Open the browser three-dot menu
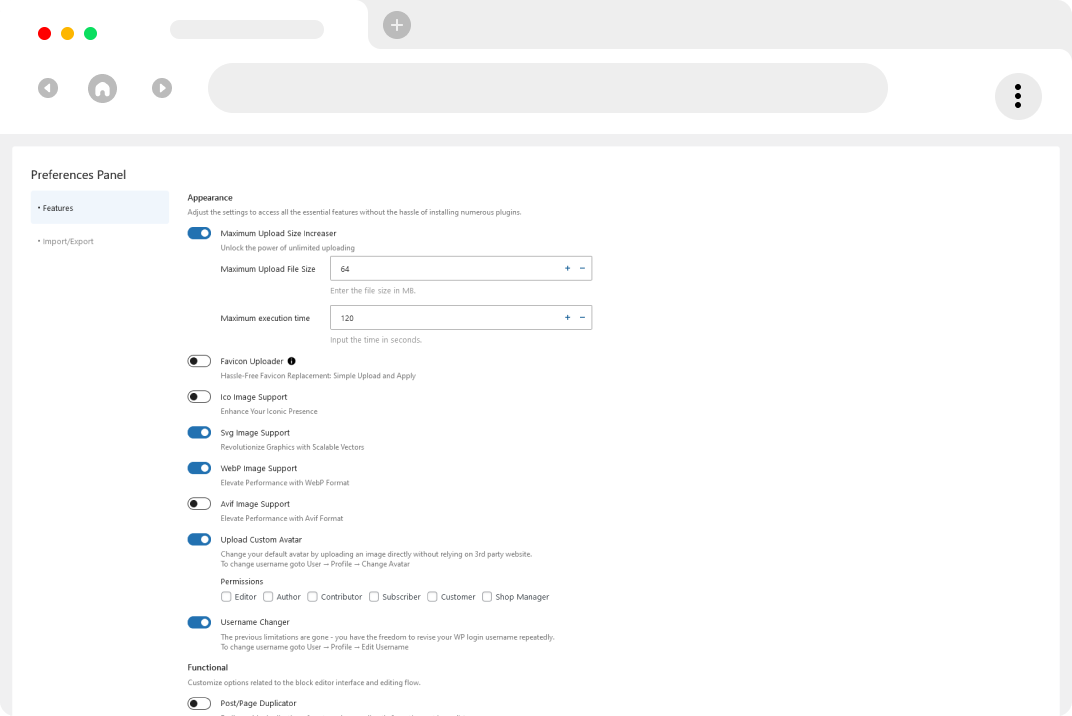Screen dimensions: 1072x716 [1018, 96]
